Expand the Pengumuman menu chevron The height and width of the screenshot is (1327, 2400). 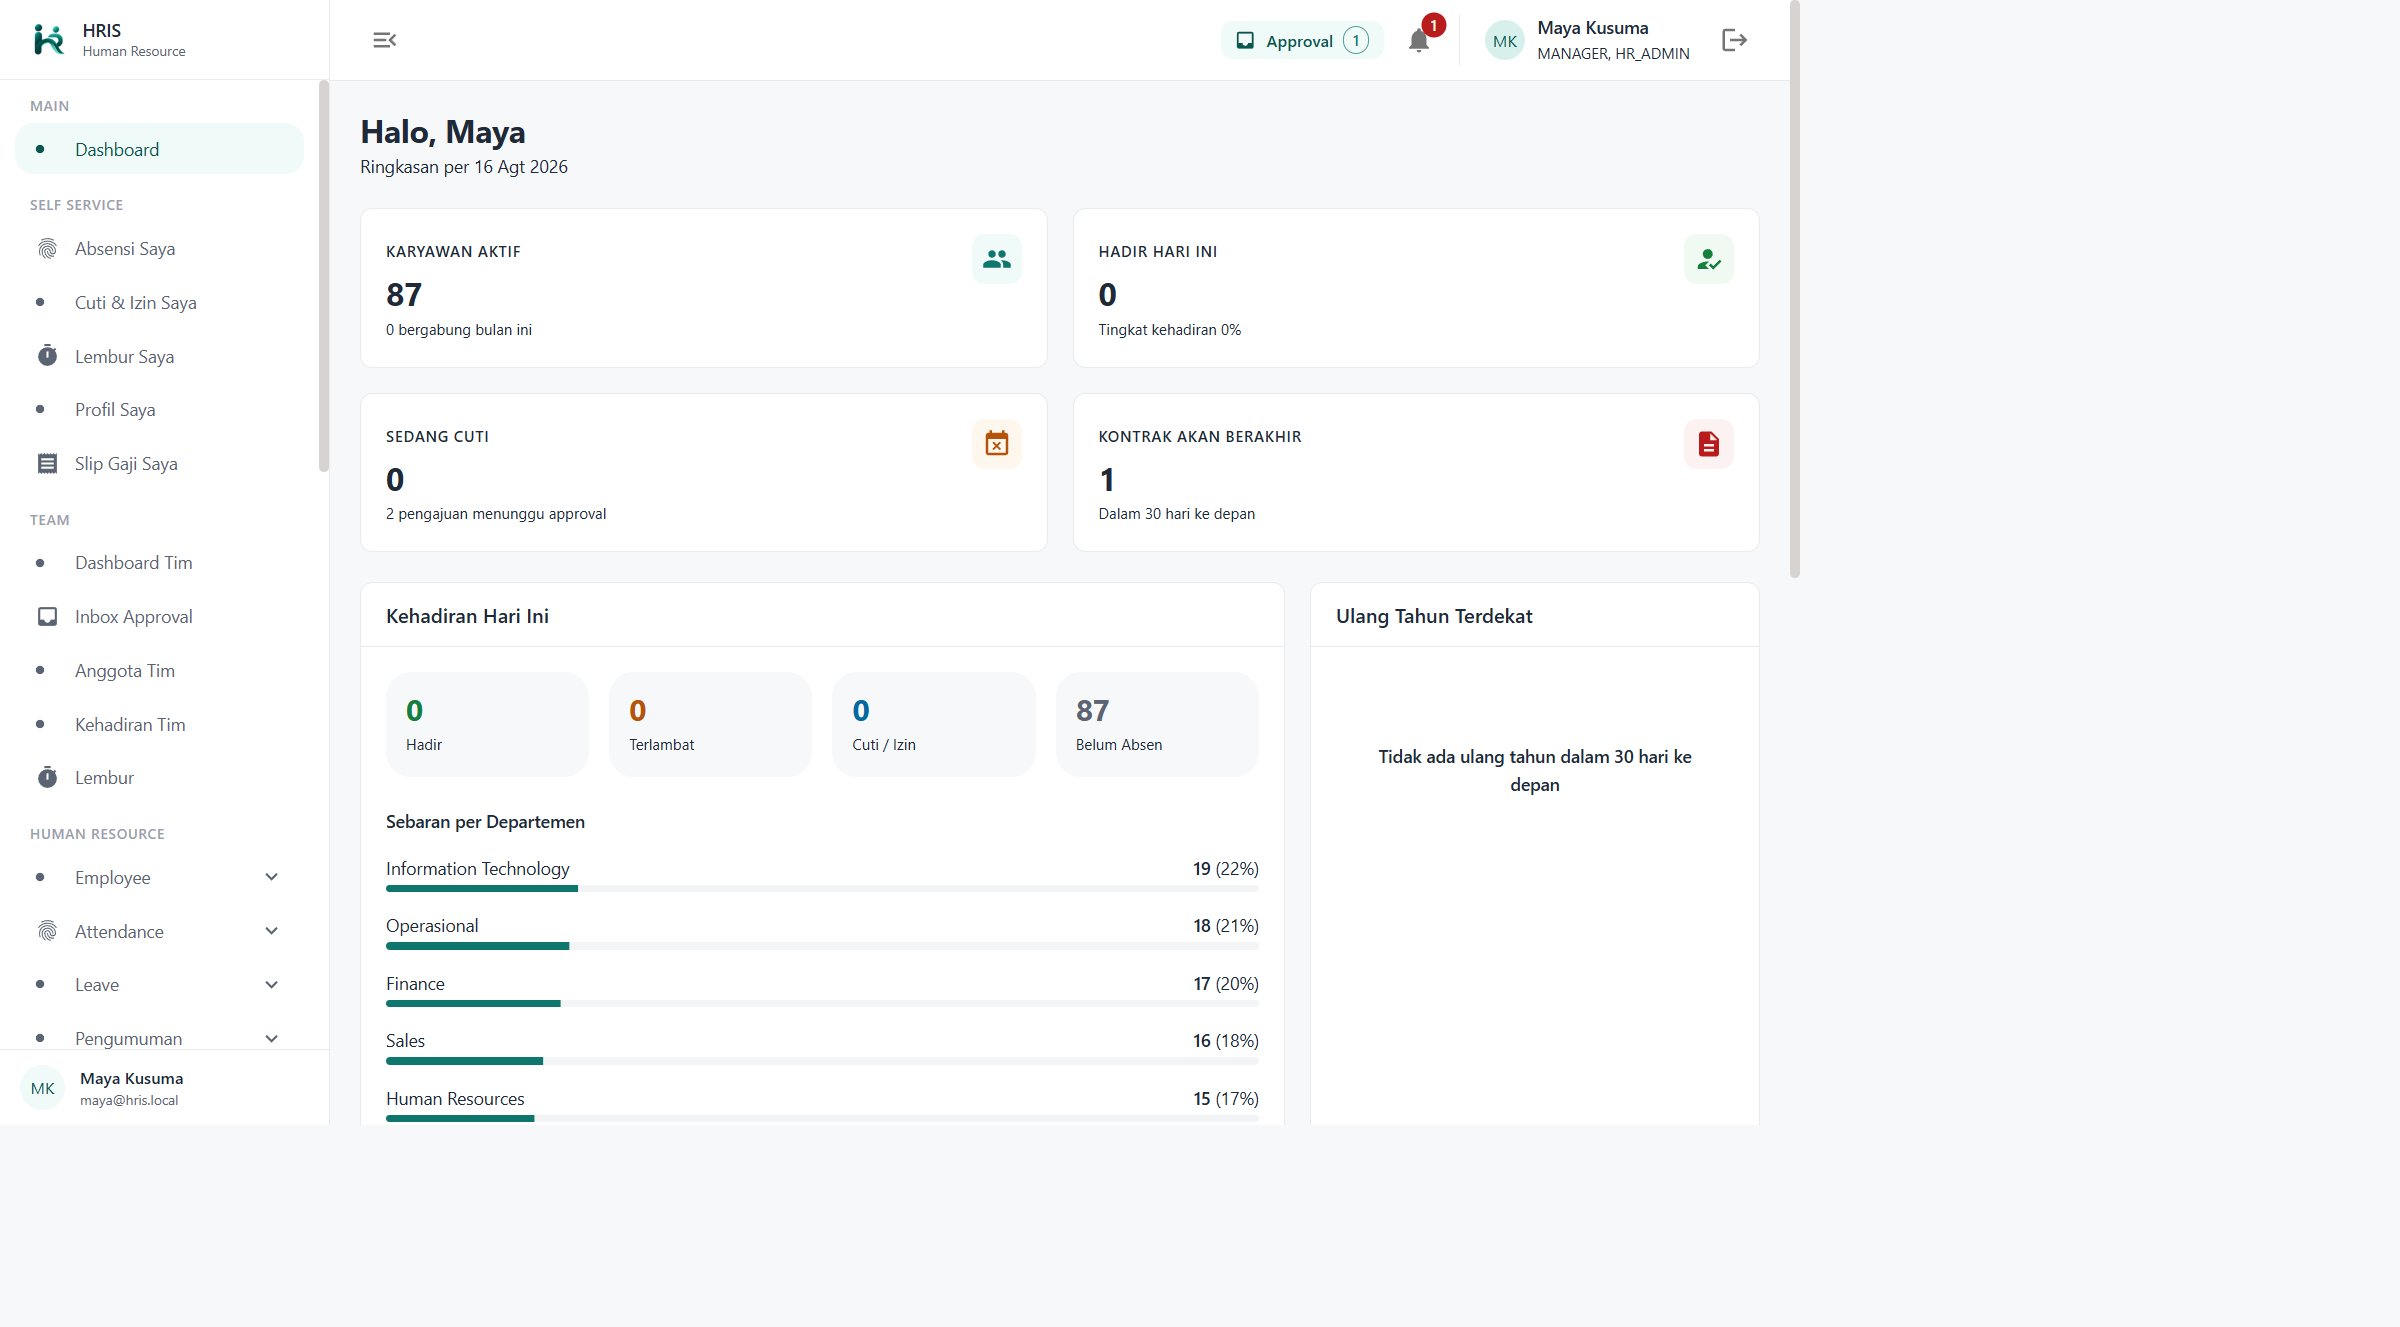pyautogui.click(x=271, y=1039)
